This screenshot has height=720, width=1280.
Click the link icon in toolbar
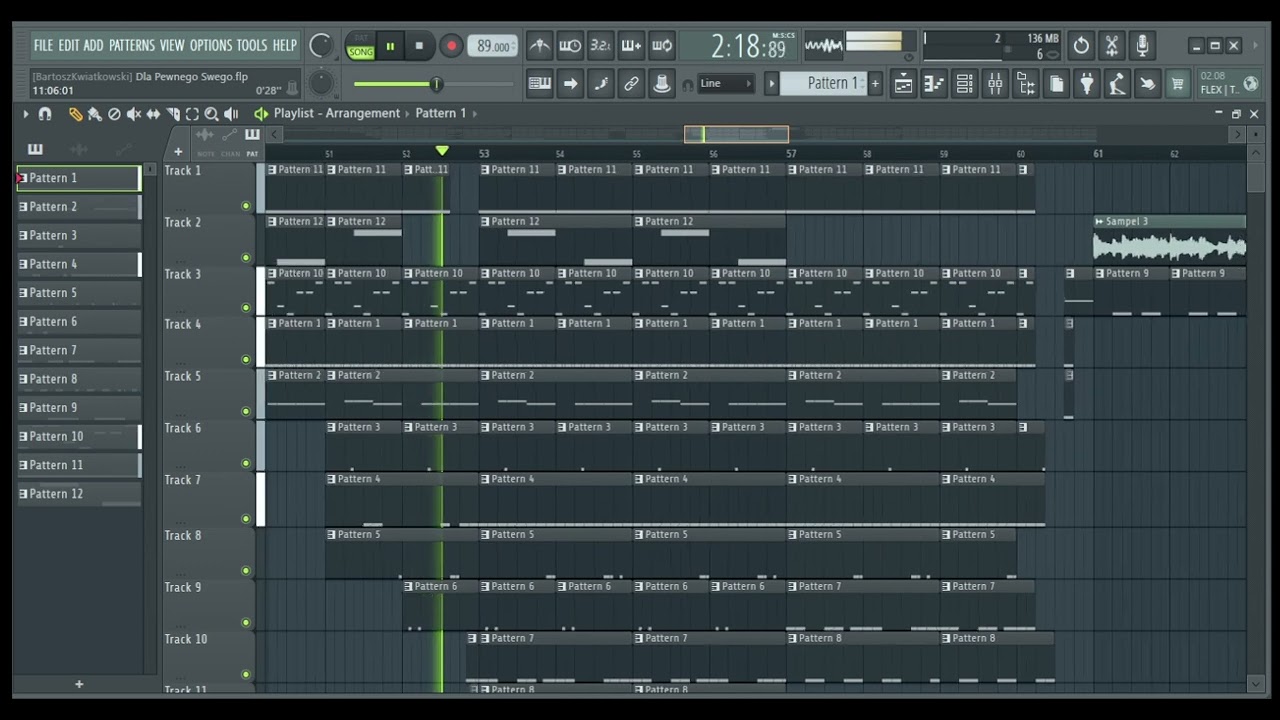tap(631, 84)
